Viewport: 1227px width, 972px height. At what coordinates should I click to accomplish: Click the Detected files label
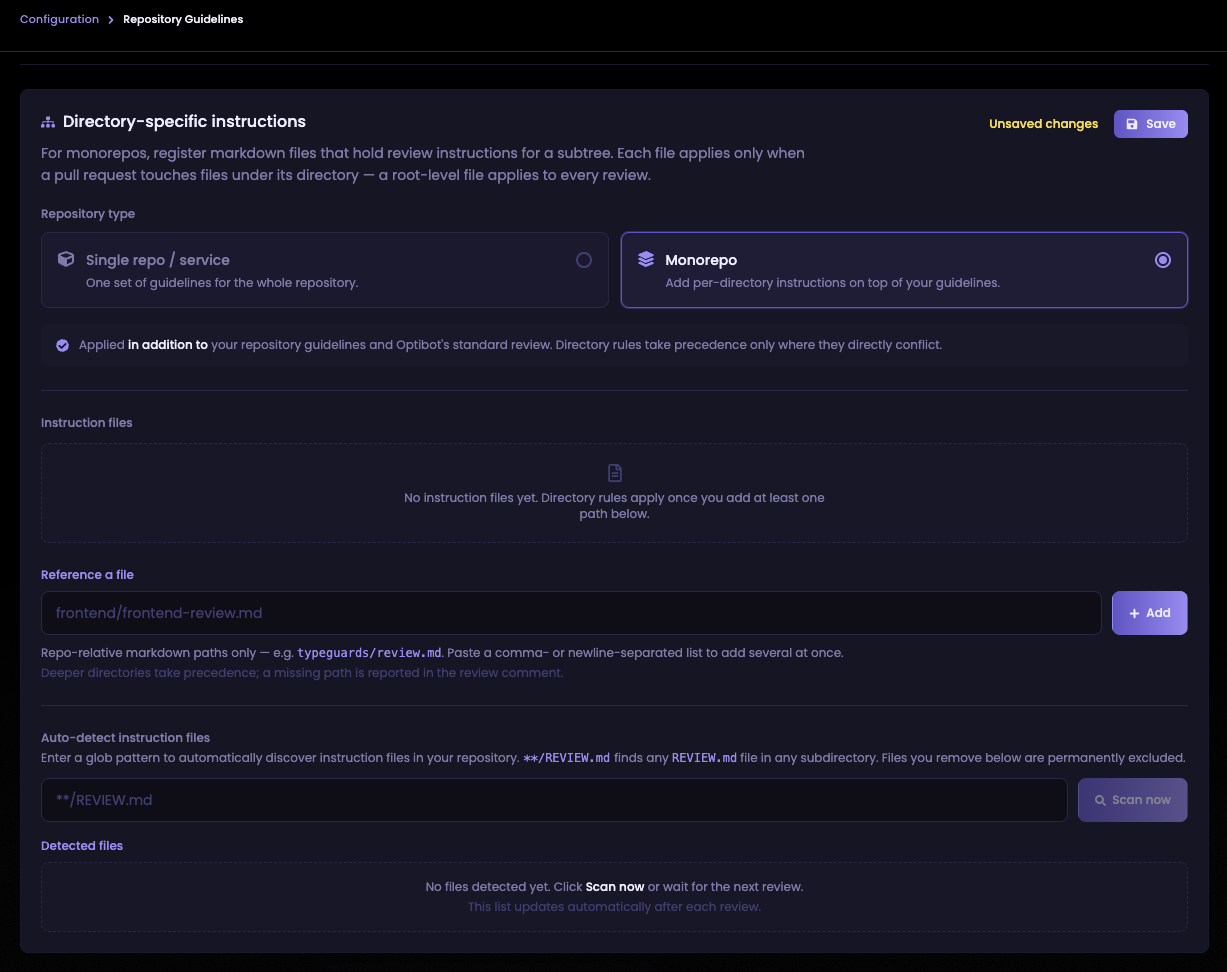(82, 846)
